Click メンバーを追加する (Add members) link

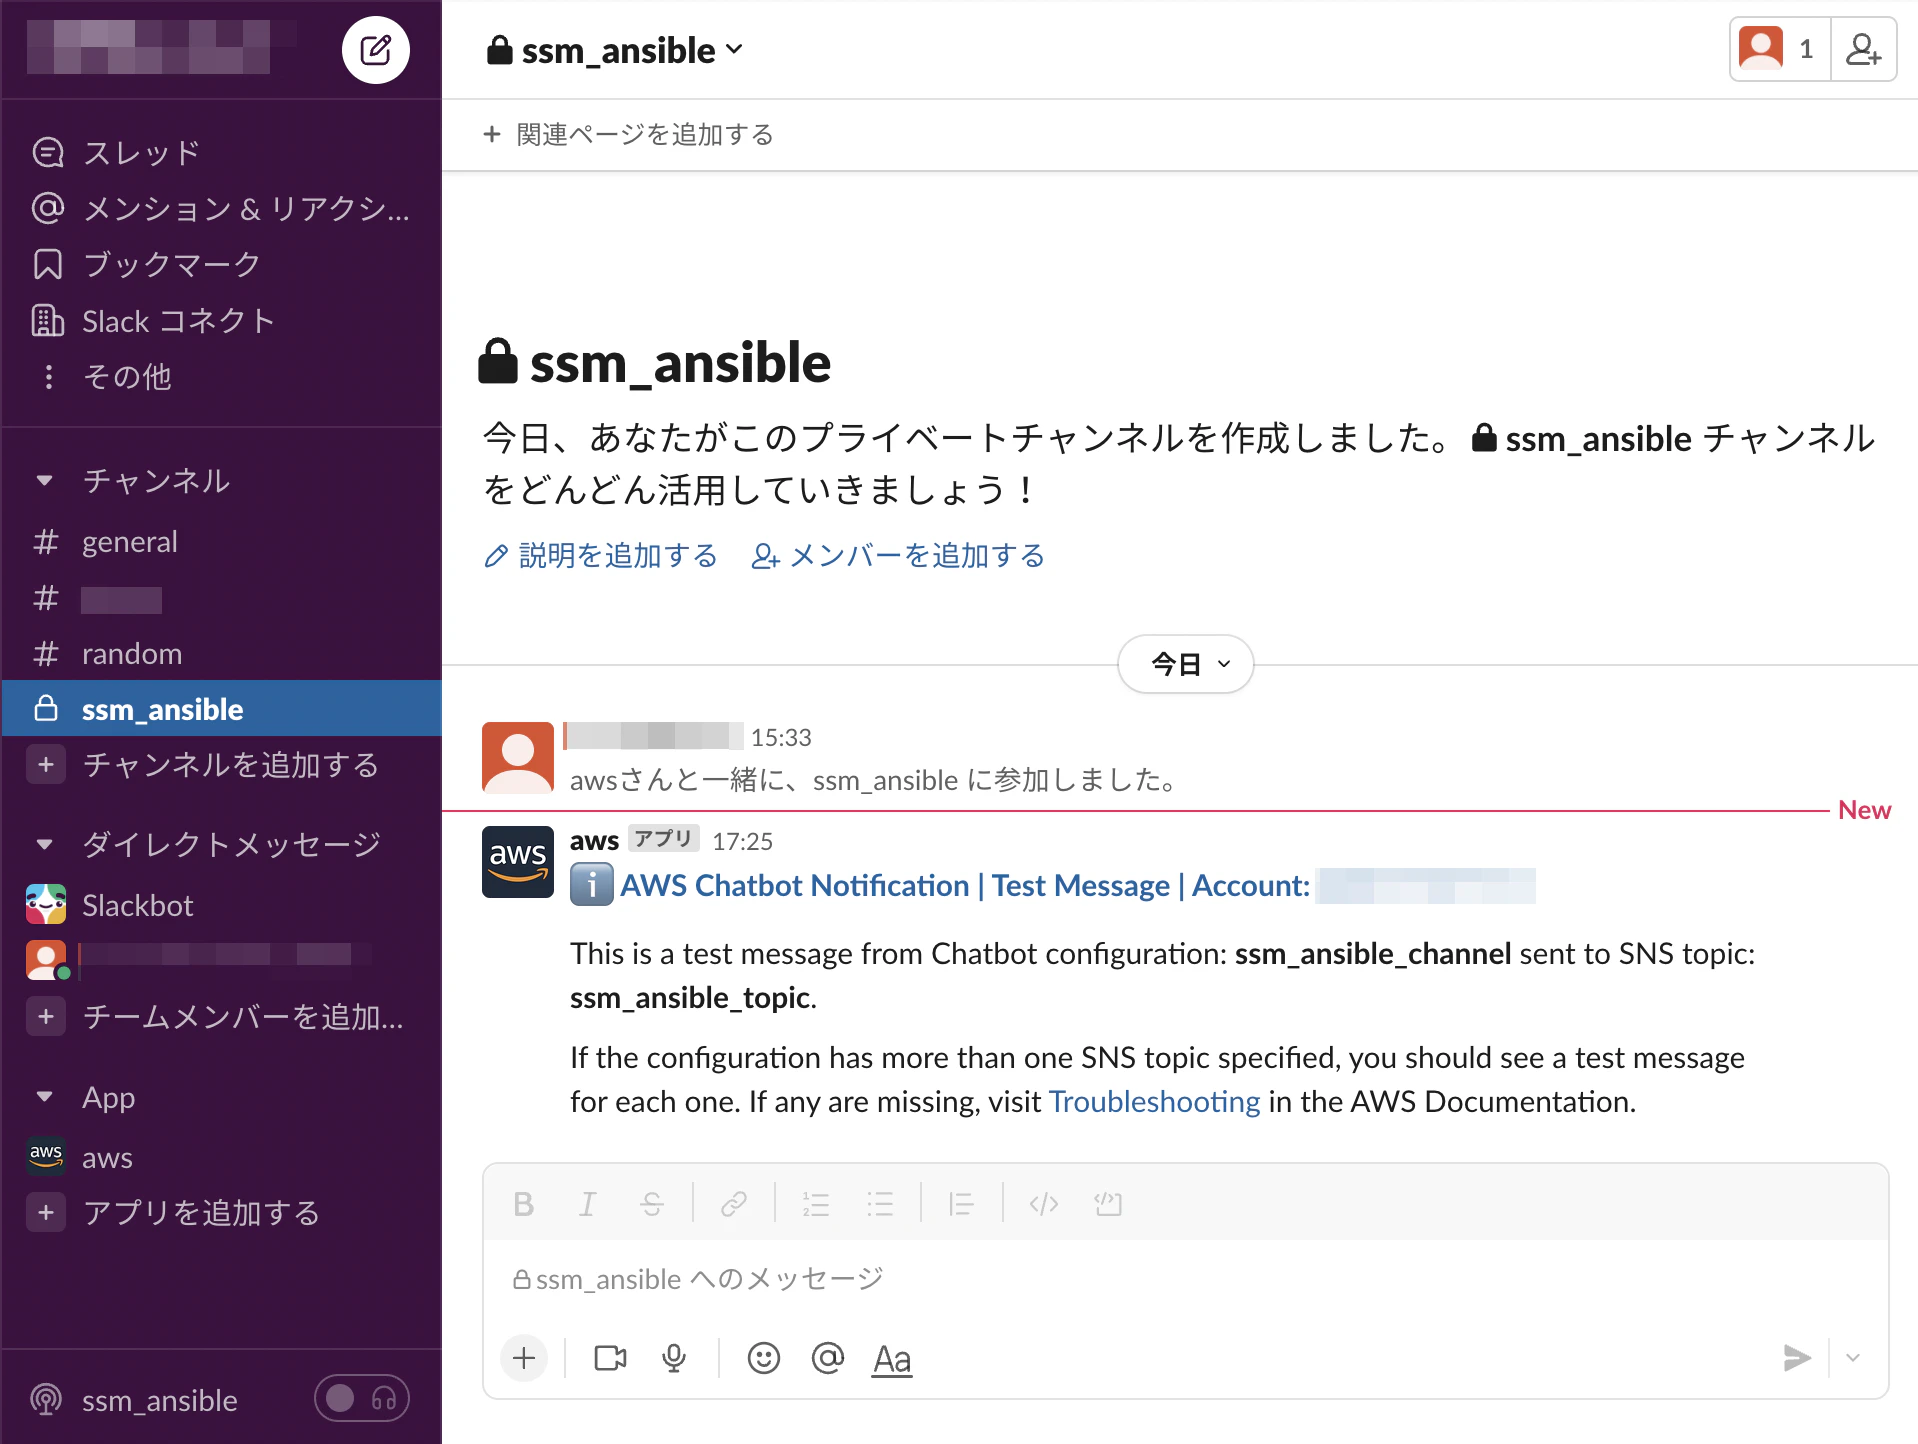898,555
